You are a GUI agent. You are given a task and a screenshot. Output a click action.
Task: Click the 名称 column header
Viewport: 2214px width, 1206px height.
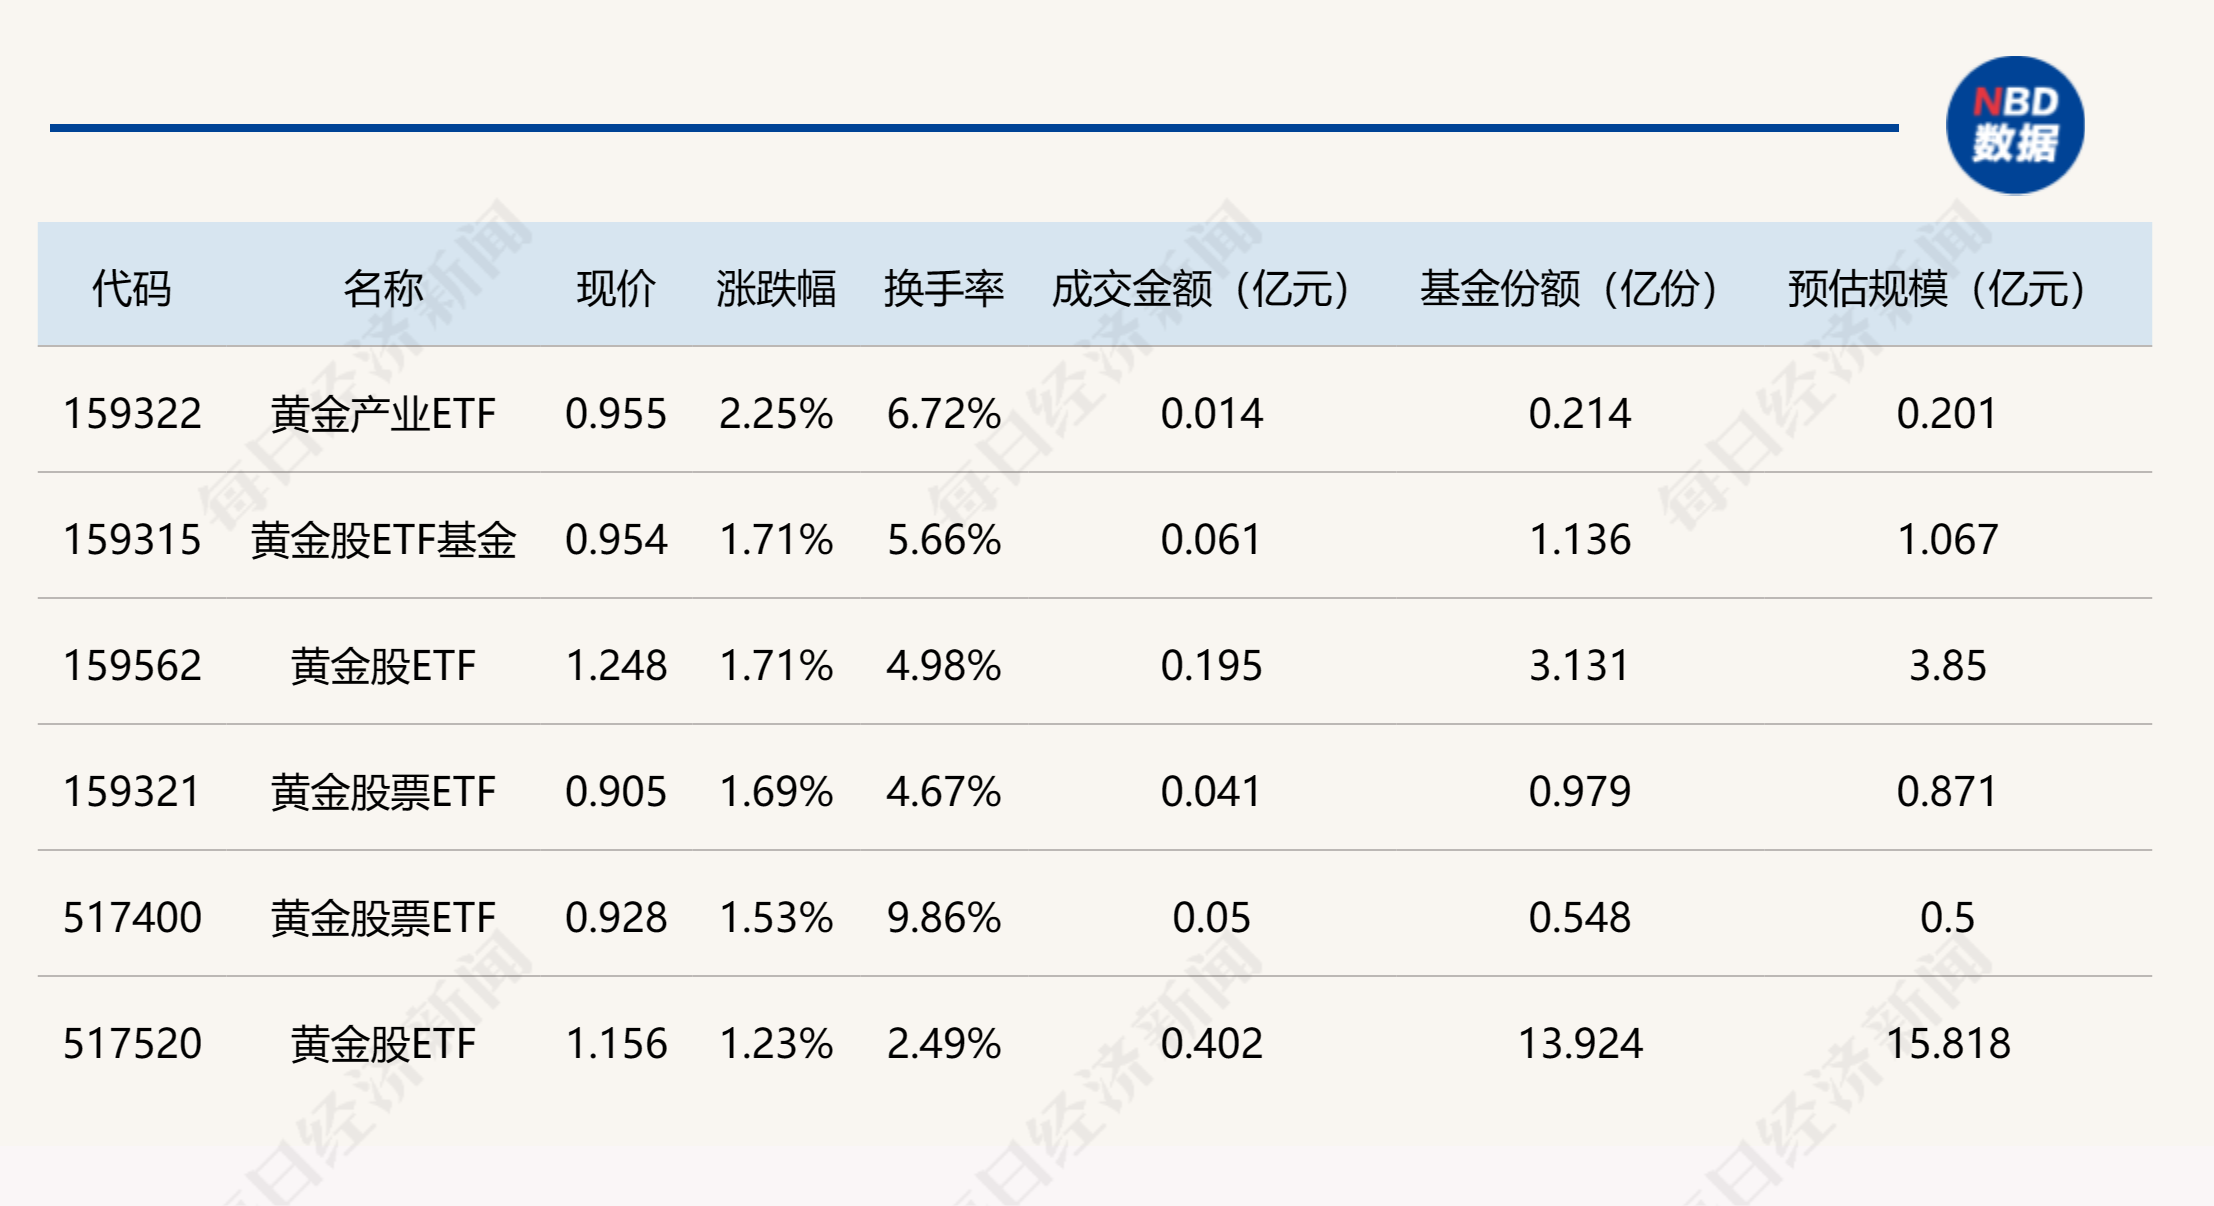coord(382,289)
